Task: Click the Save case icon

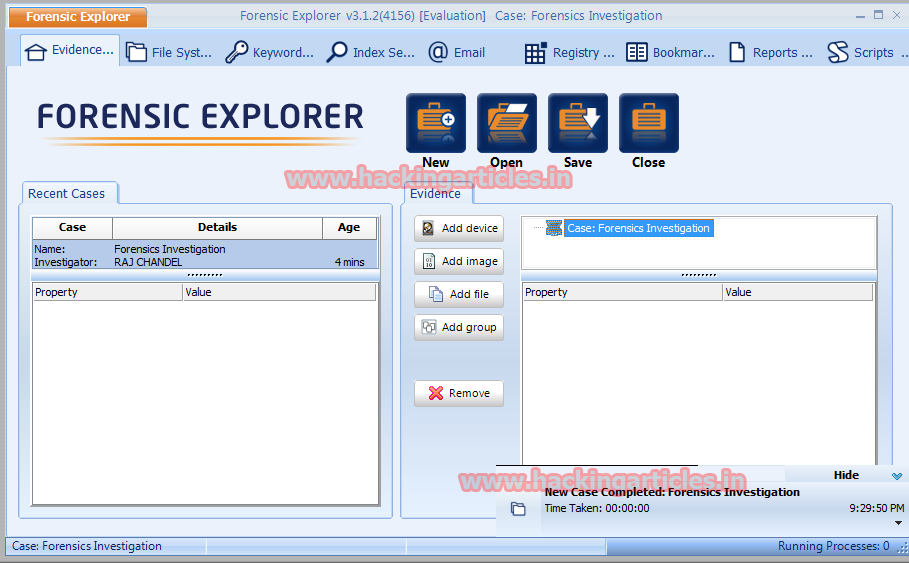Action: [578, 123]
